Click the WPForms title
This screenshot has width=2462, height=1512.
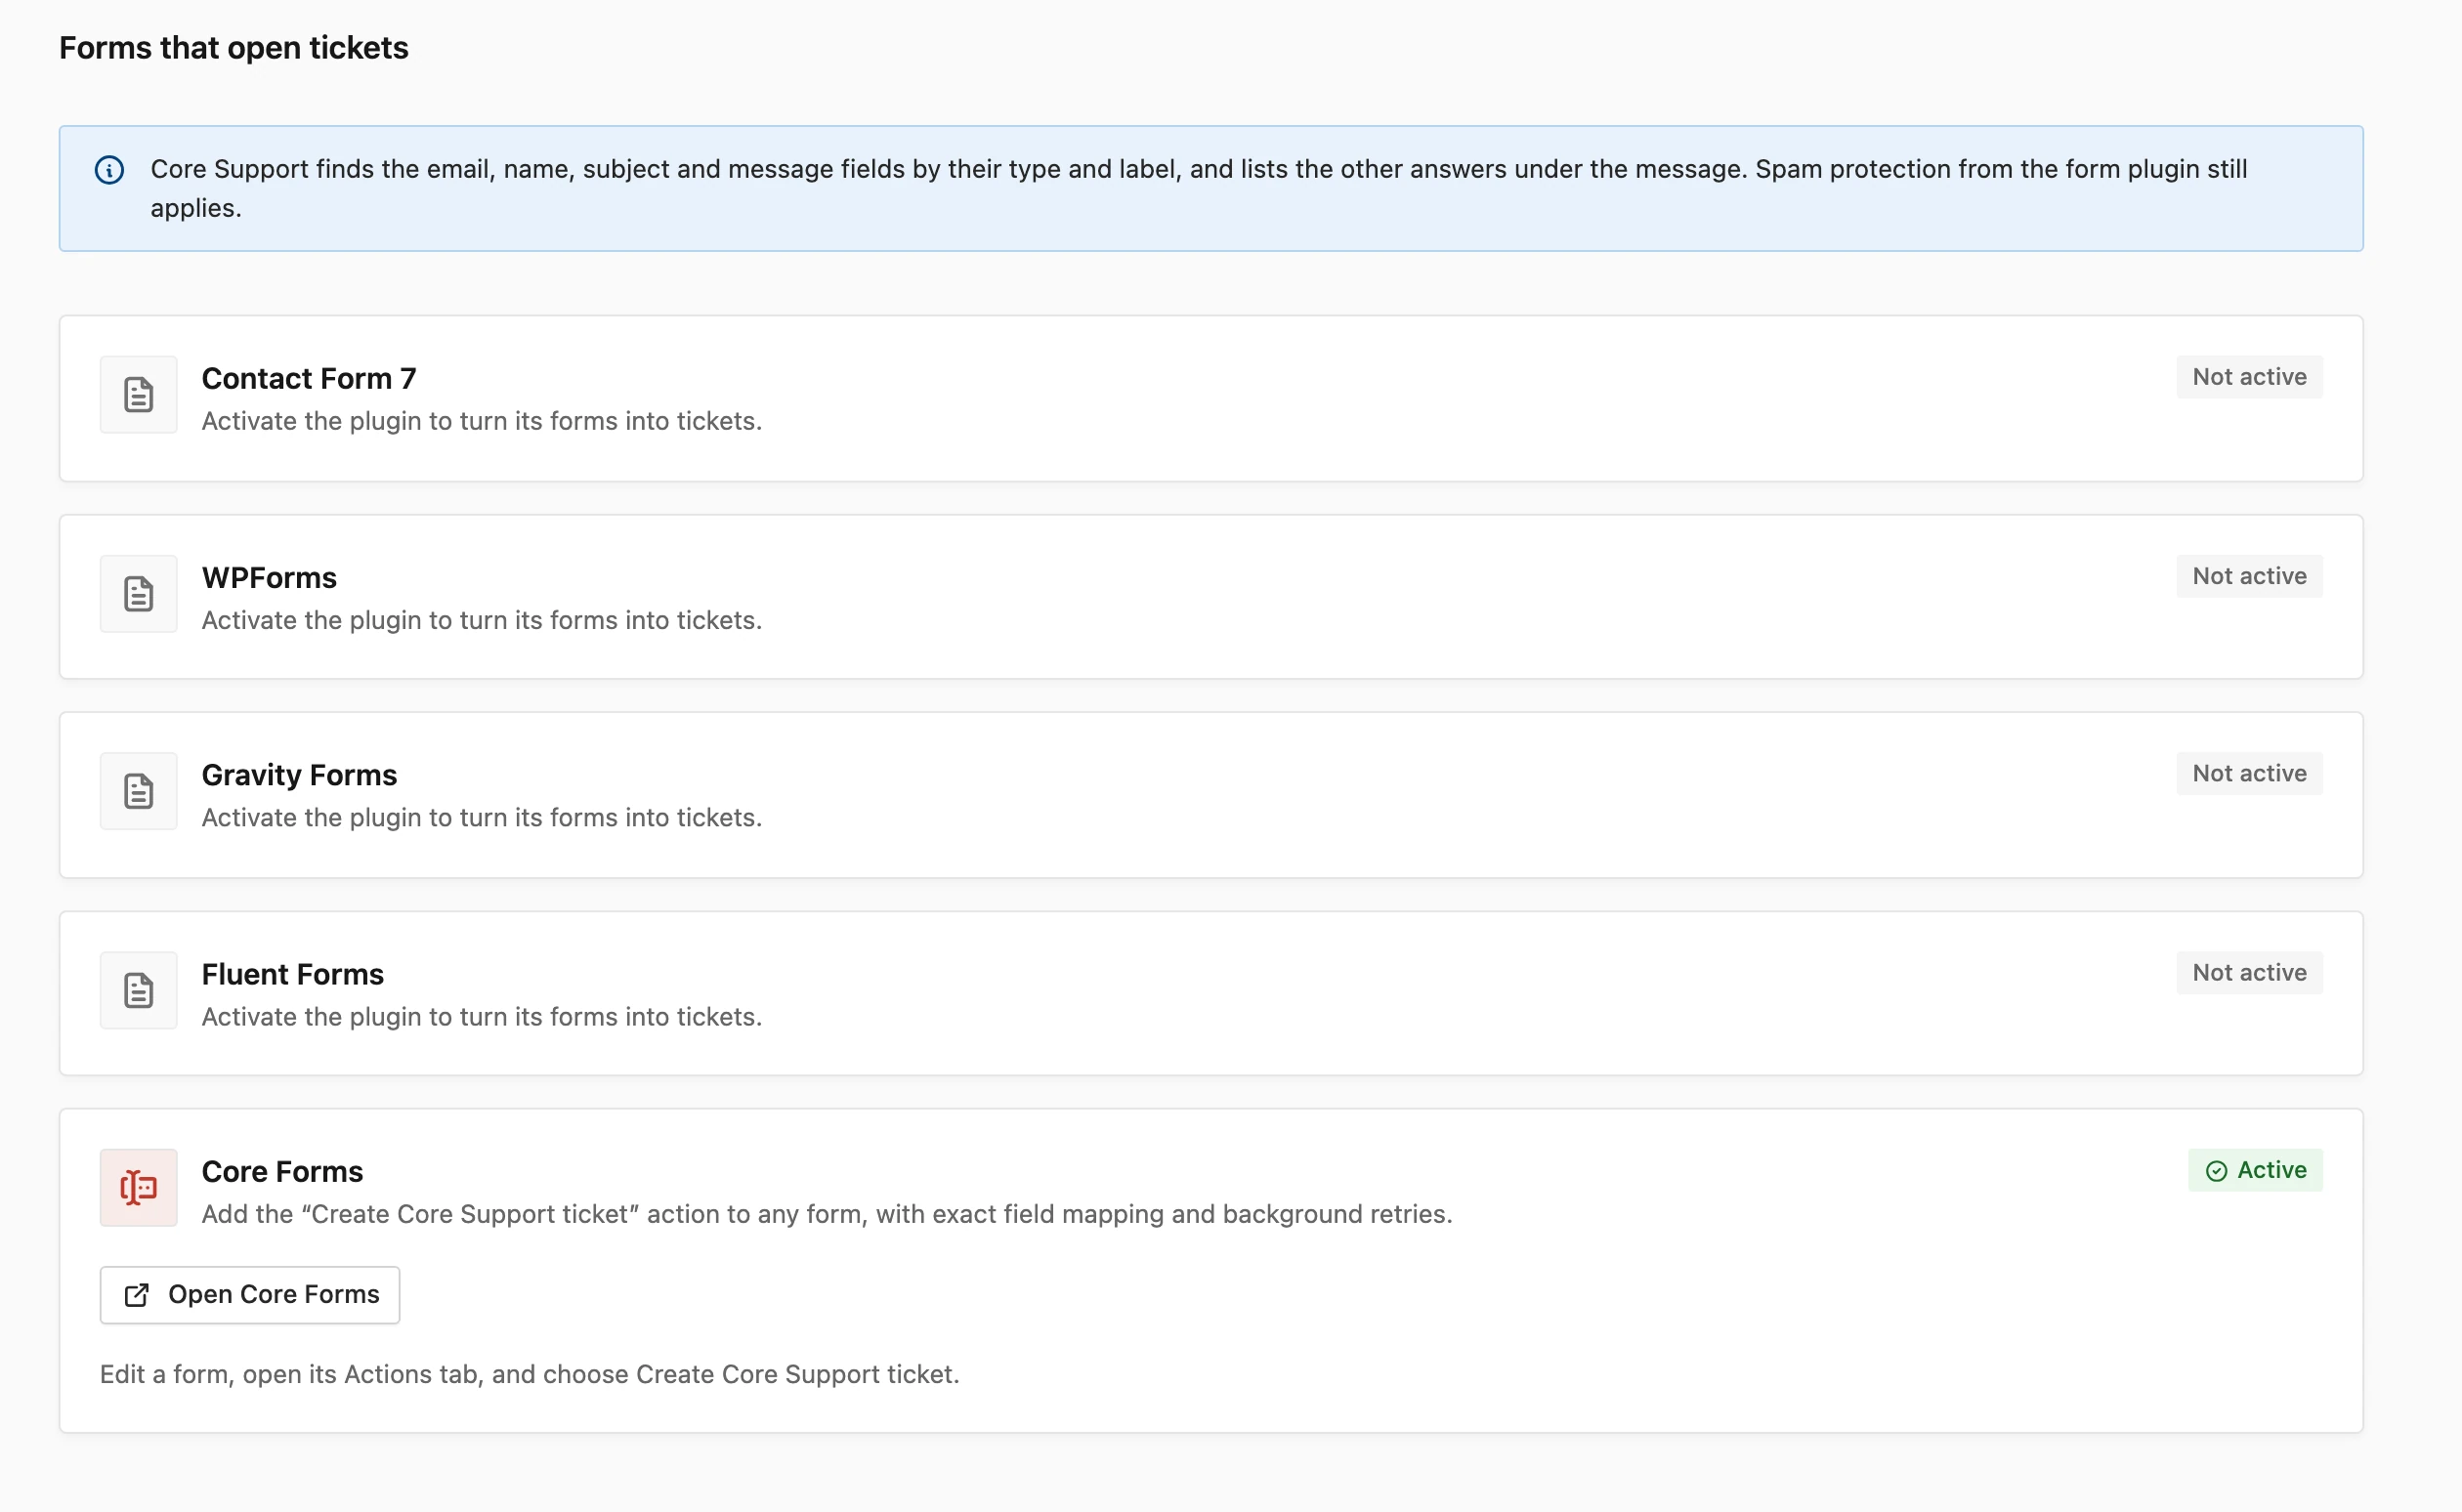[269, 577]
